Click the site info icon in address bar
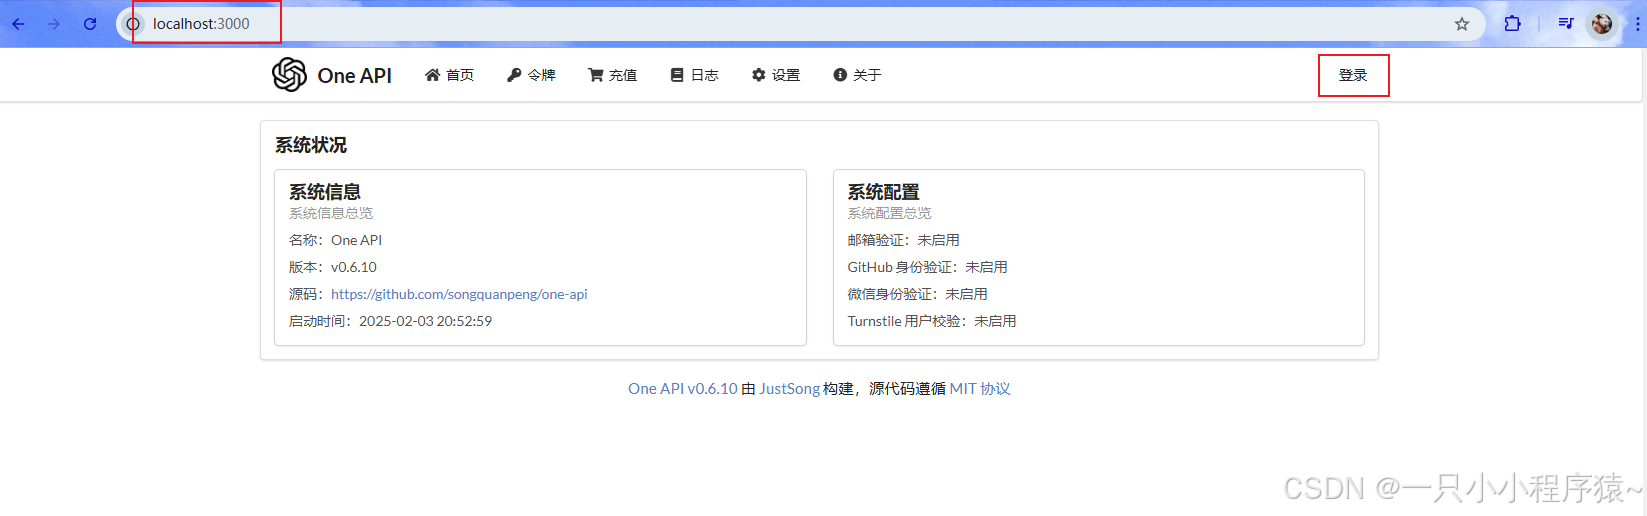This screenshot has width=1647, height=516. click(133, 24)
